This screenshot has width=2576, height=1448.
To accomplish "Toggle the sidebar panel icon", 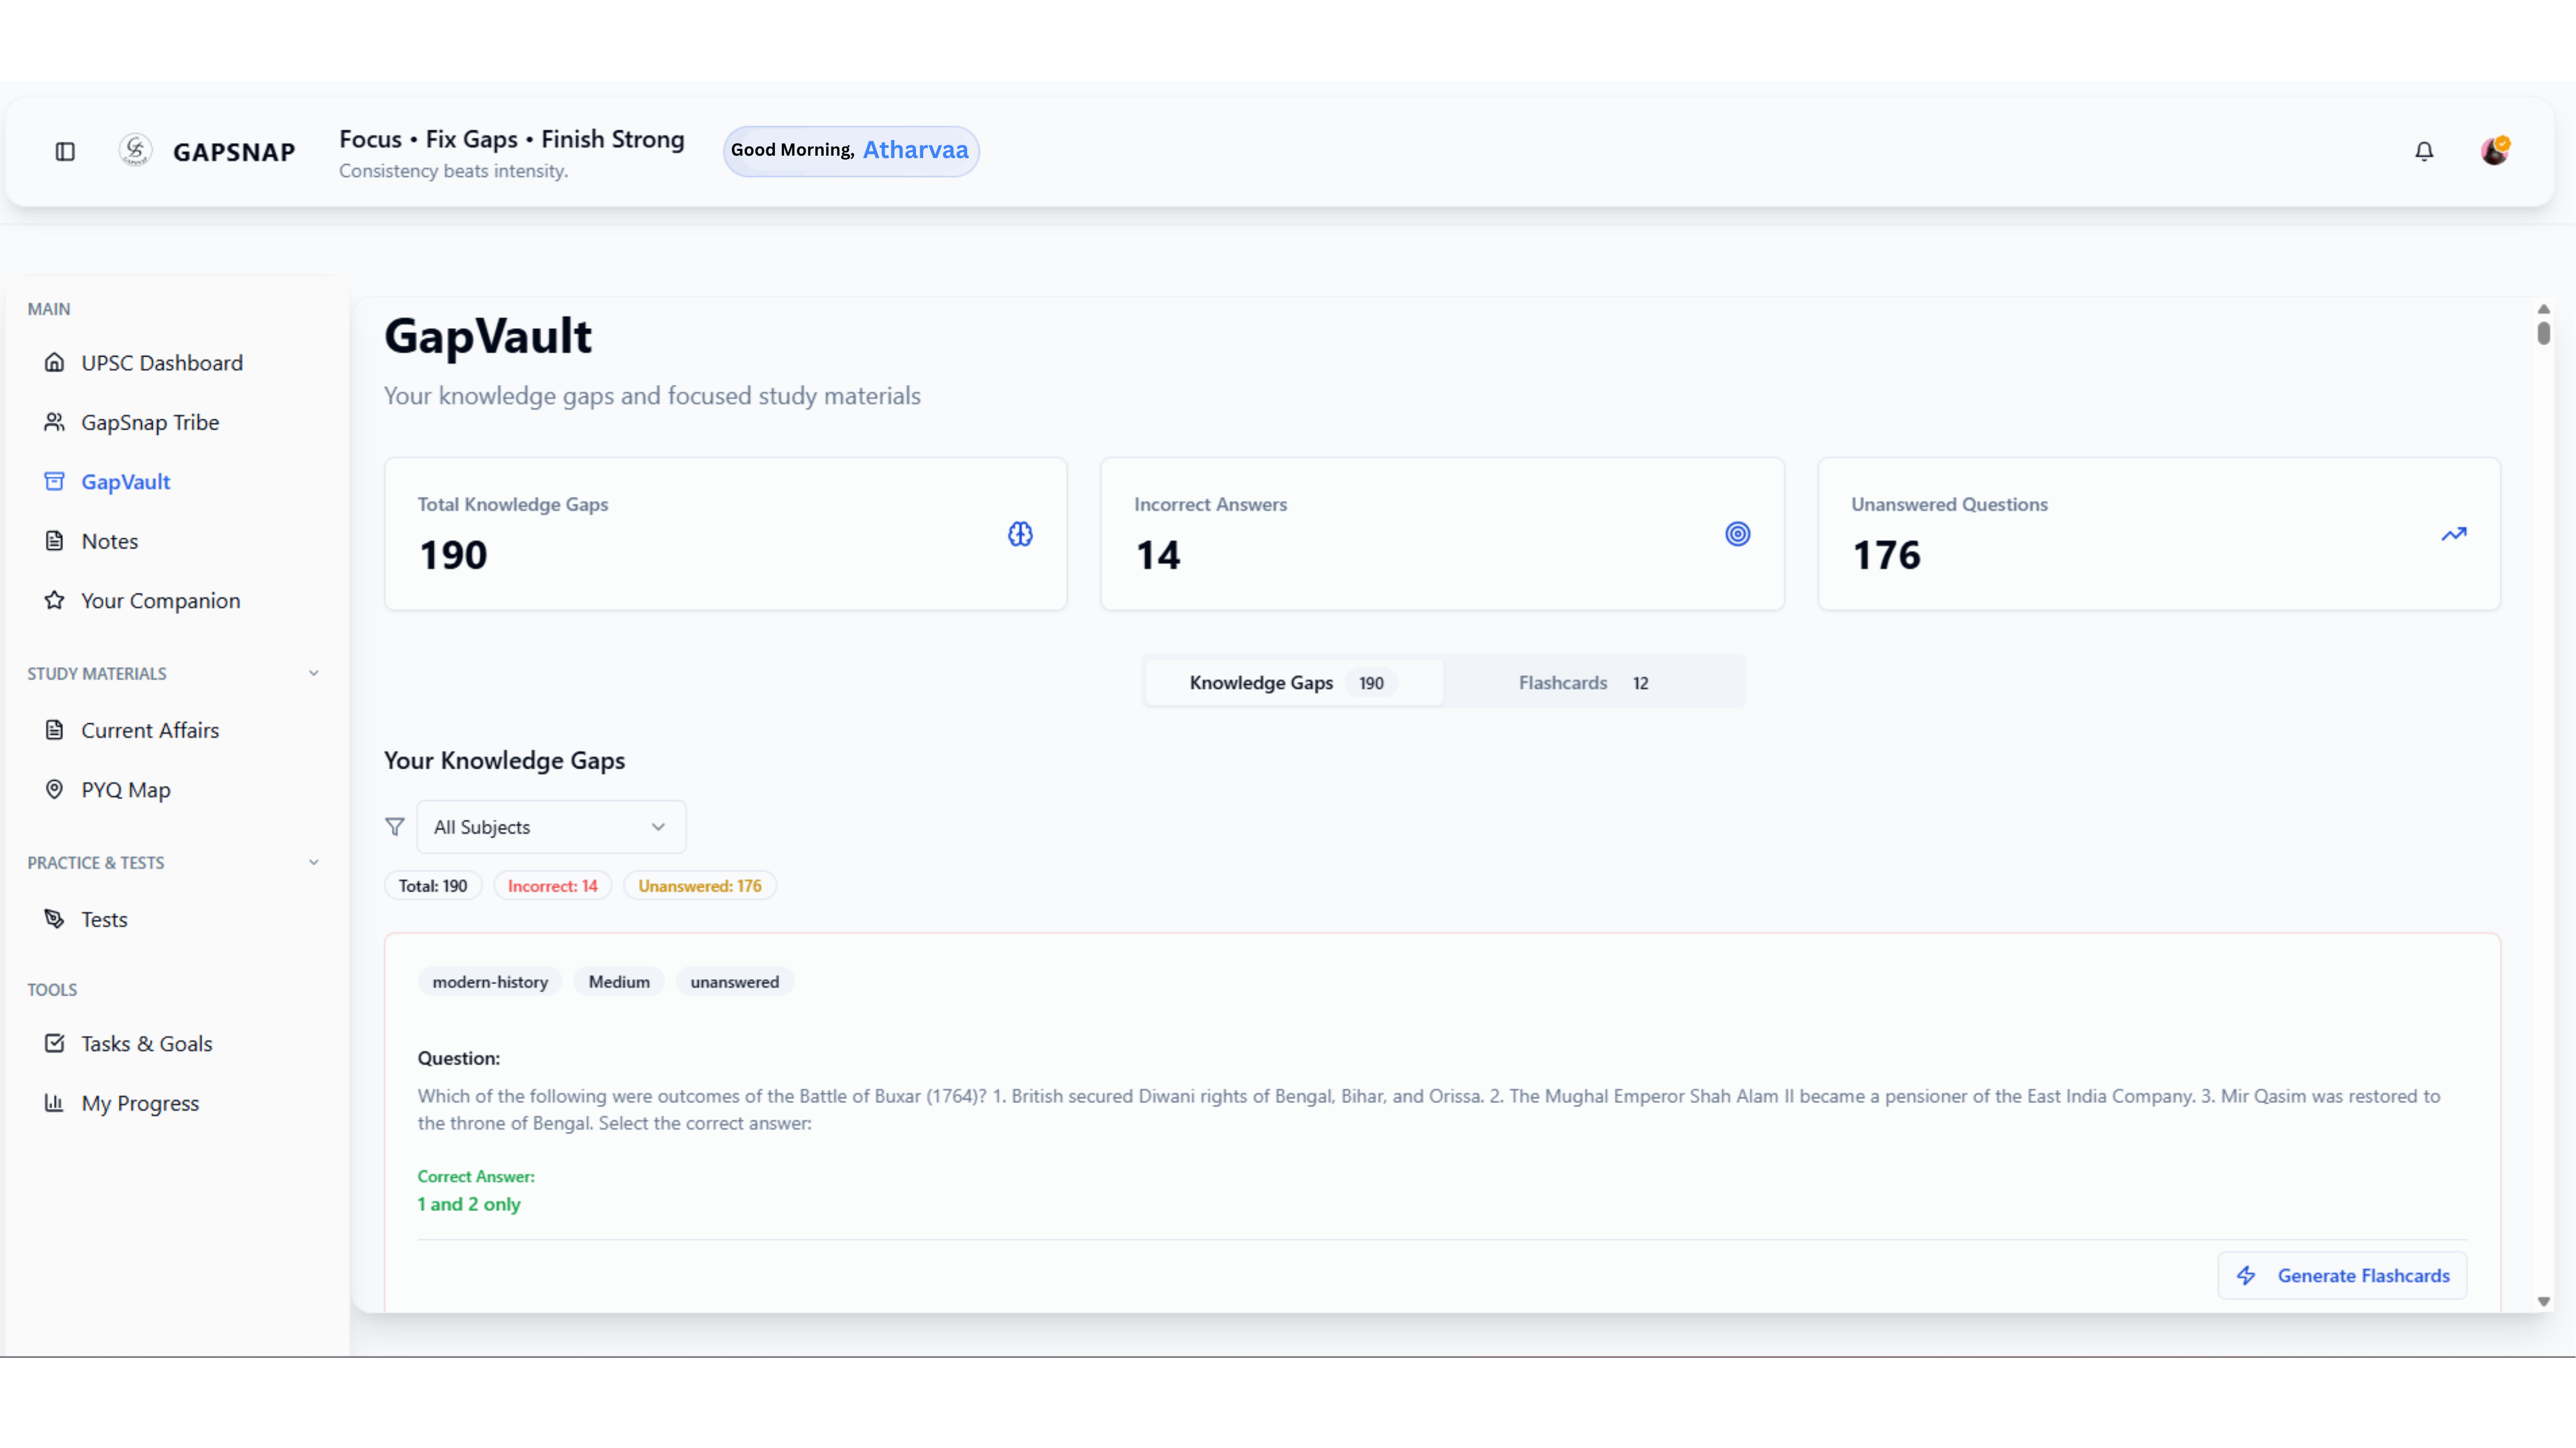I will [65, 151].
